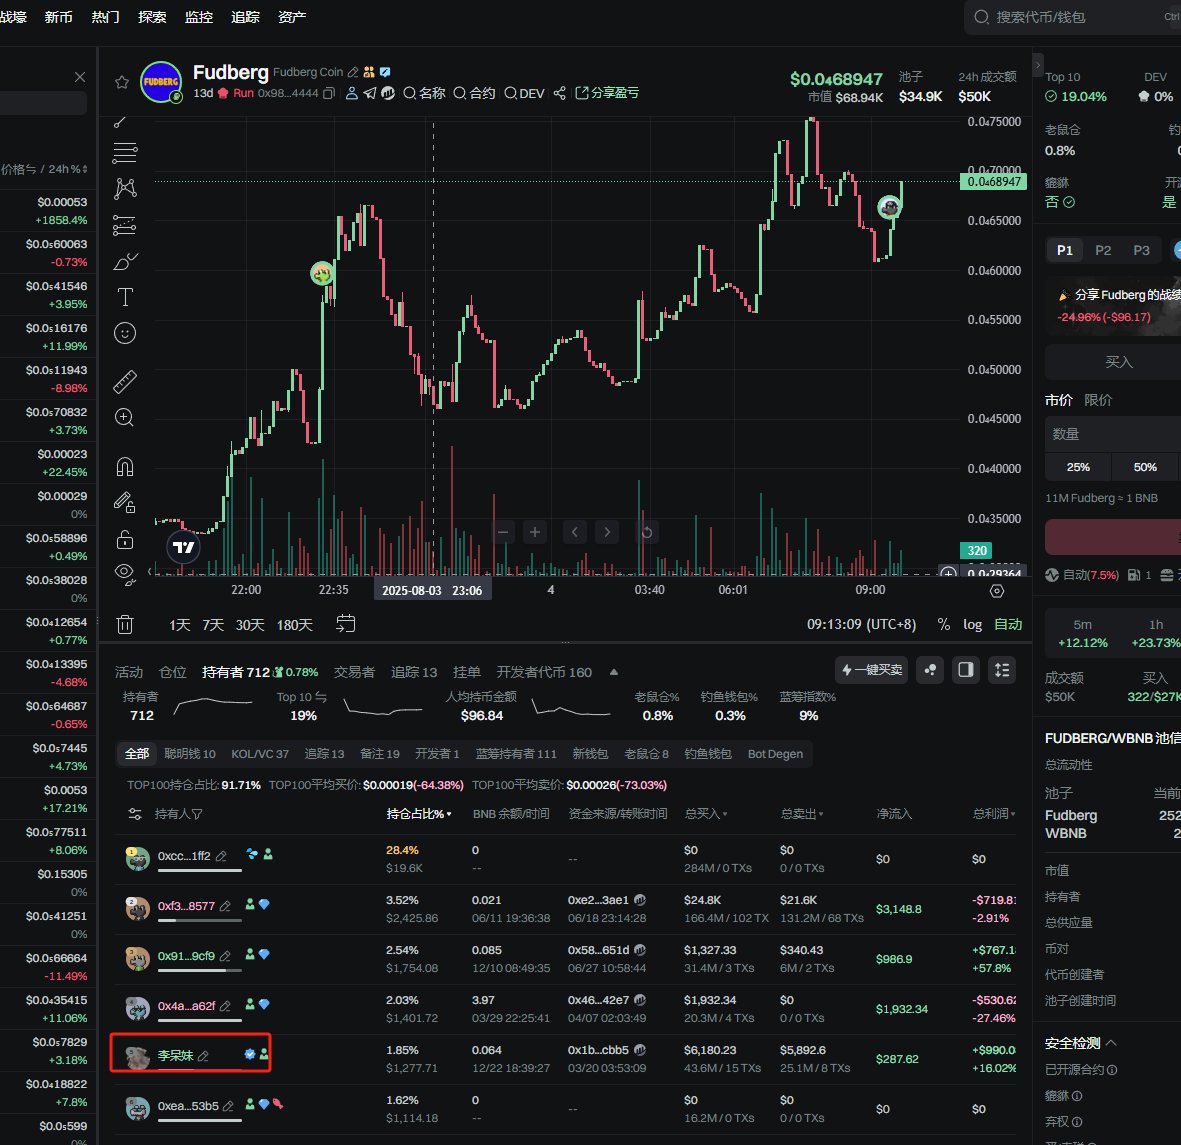The image size is (1181, 1145).
Task: Search by 合约 in the token header
Action: click(x=475, y=93)
